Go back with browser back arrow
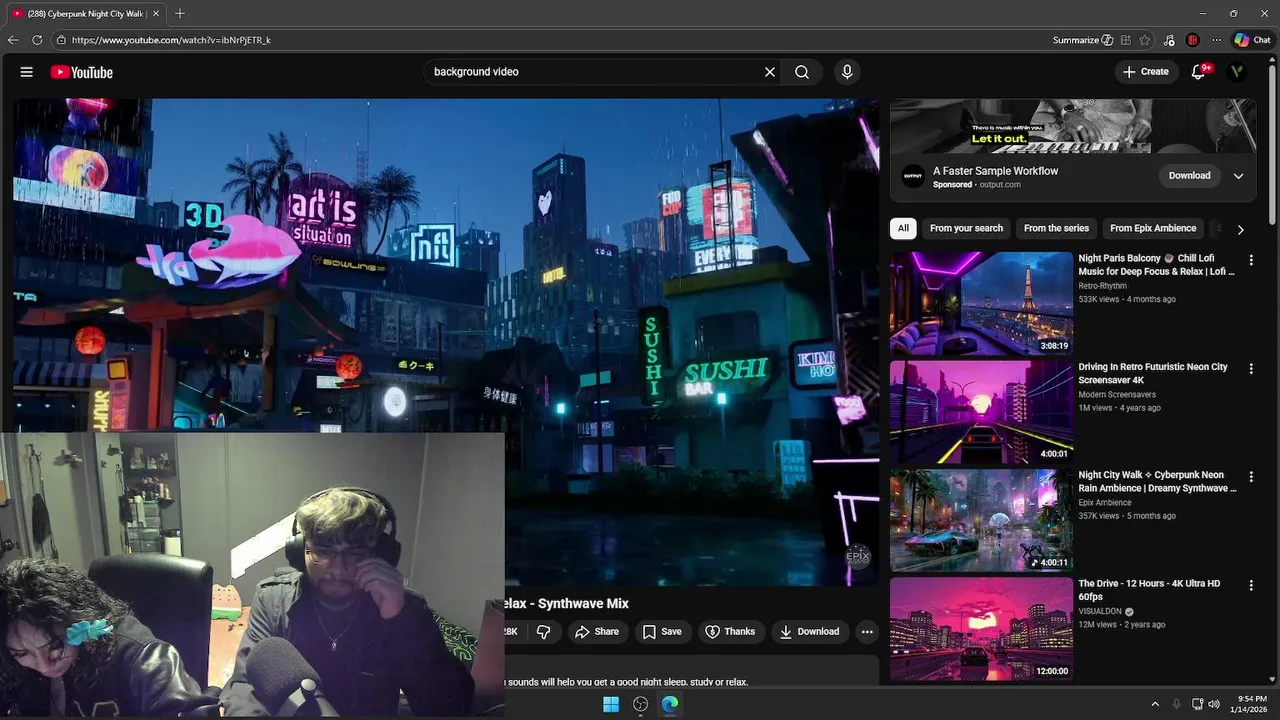 [13, 40]
